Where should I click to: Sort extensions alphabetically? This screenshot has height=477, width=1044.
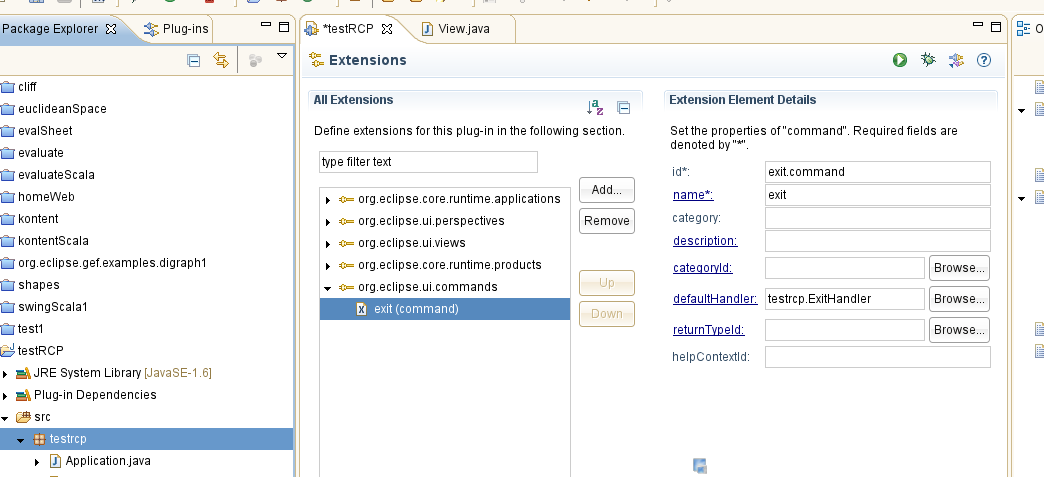pyautogui.click(x=595, y=107)
